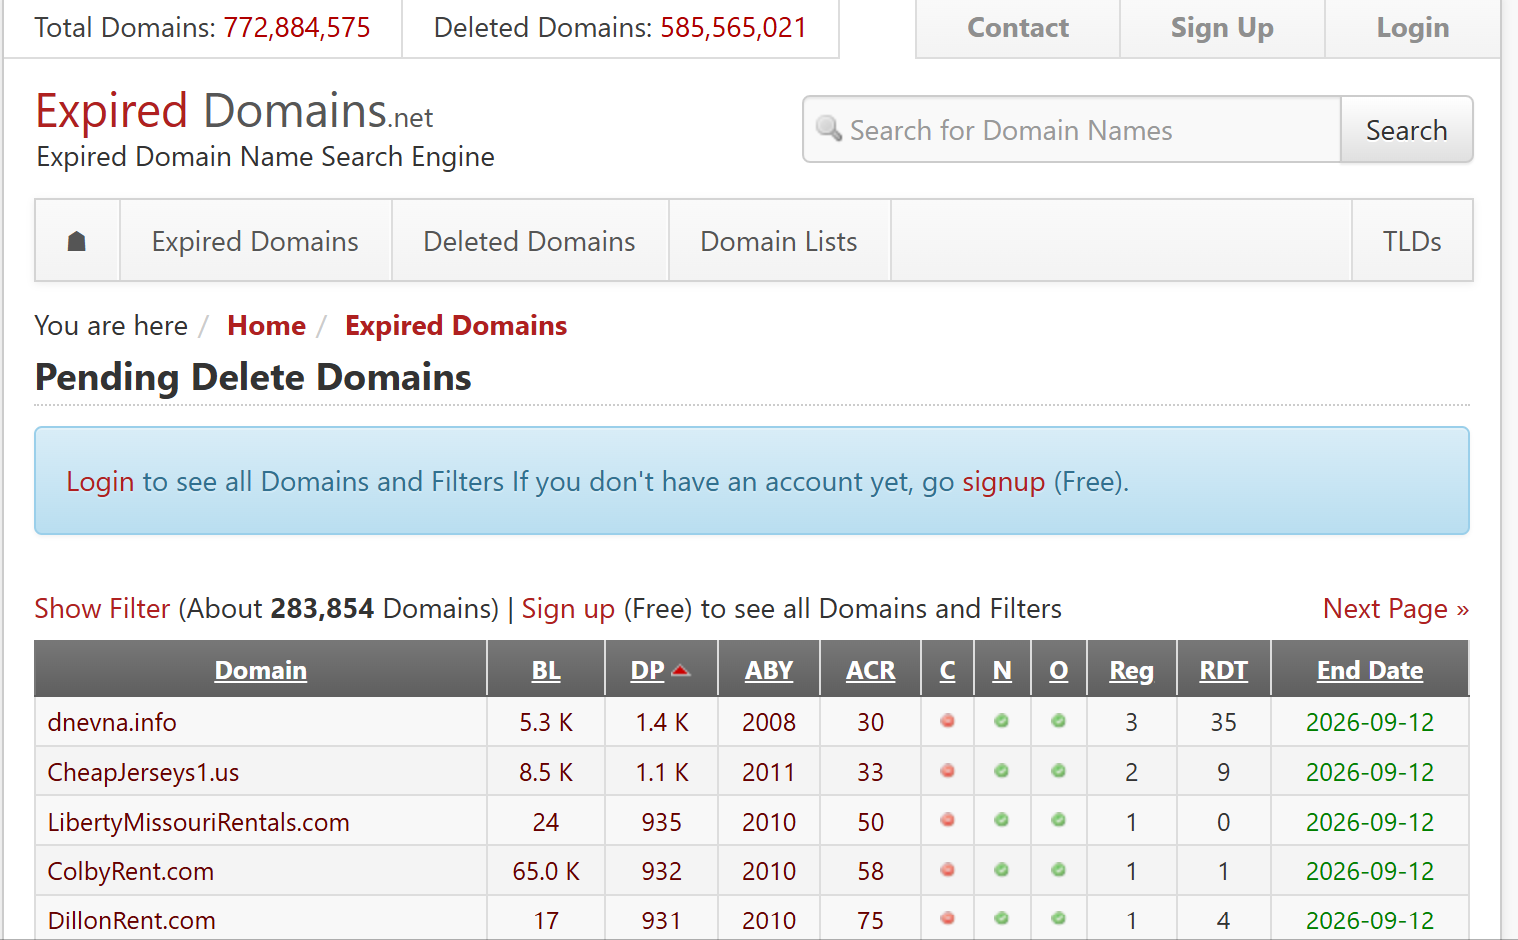This screenshot has height=940, width=1518.
Task: Click ACR value 58 for ColbyRent.com
Action: coord(871,871)
